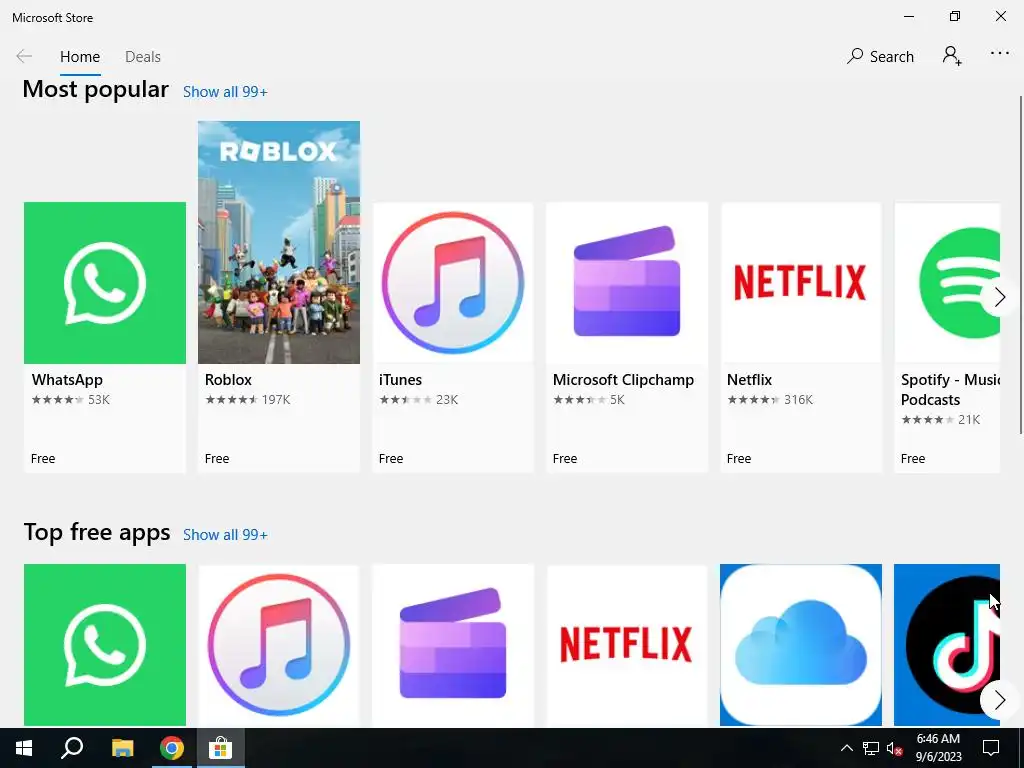Open the taskbar clock and date
This screenshot has height=768, width=1024.
point(938,748)
